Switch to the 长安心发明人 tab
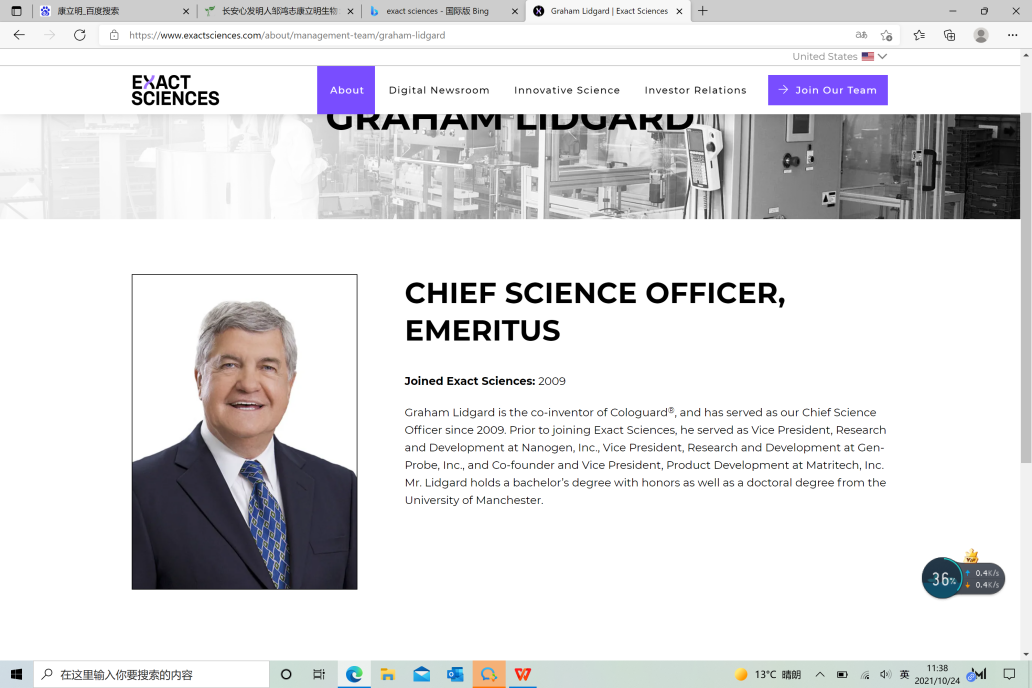The width and height of the screenshot is (1032, 688). pos(279,11)
